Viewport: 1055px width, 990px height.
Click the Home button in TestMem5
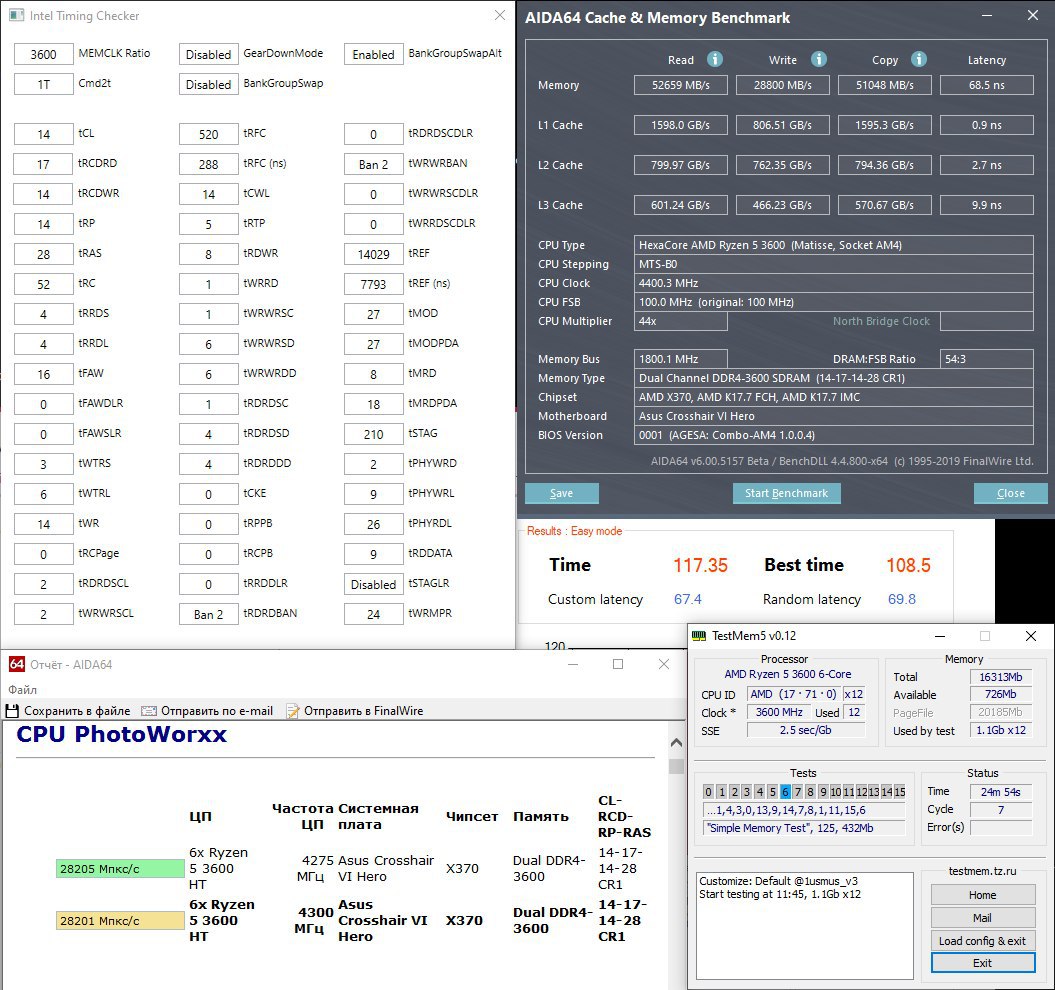[982, 895]
